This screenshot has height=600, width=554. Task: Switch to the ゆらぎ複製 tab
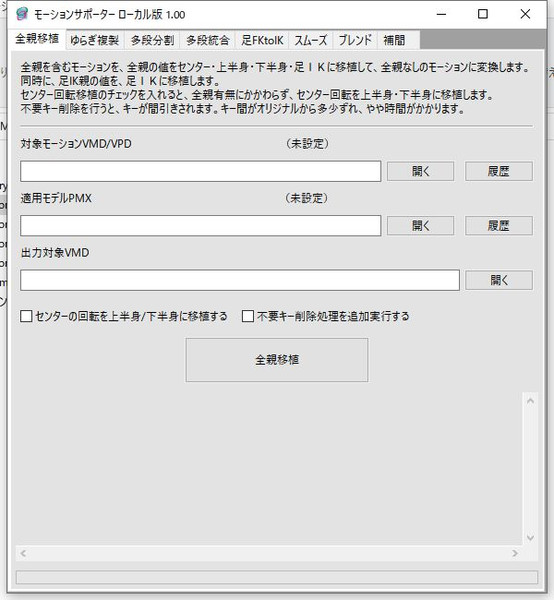point(95,40)
